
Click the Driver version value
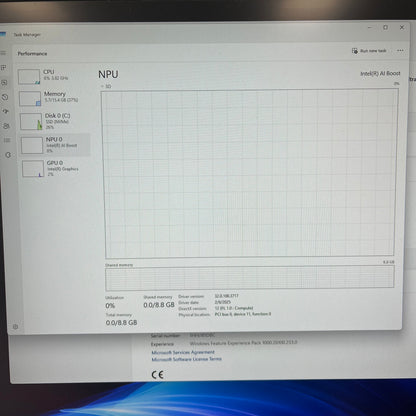click(227, 296)
